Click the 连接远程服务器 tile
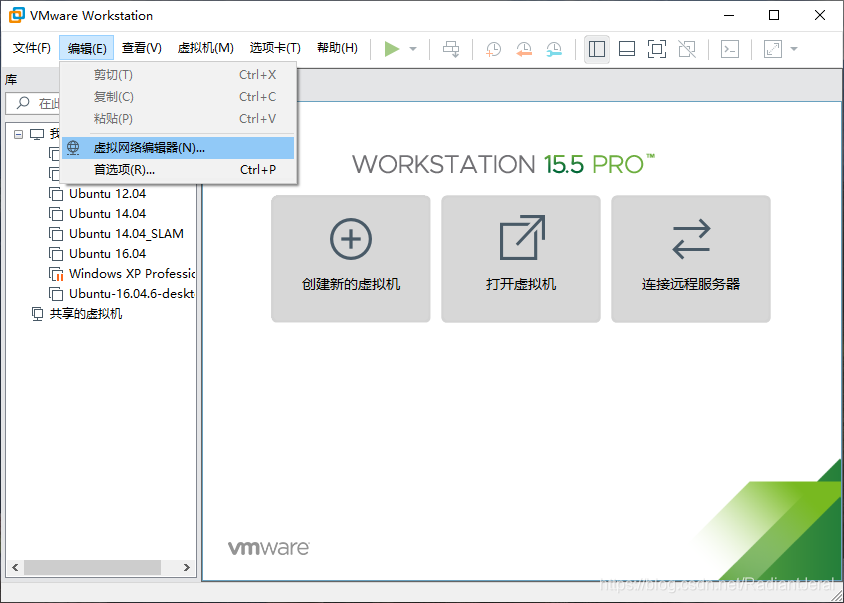The height and width of the screenshot is (603, 844). 691,259
